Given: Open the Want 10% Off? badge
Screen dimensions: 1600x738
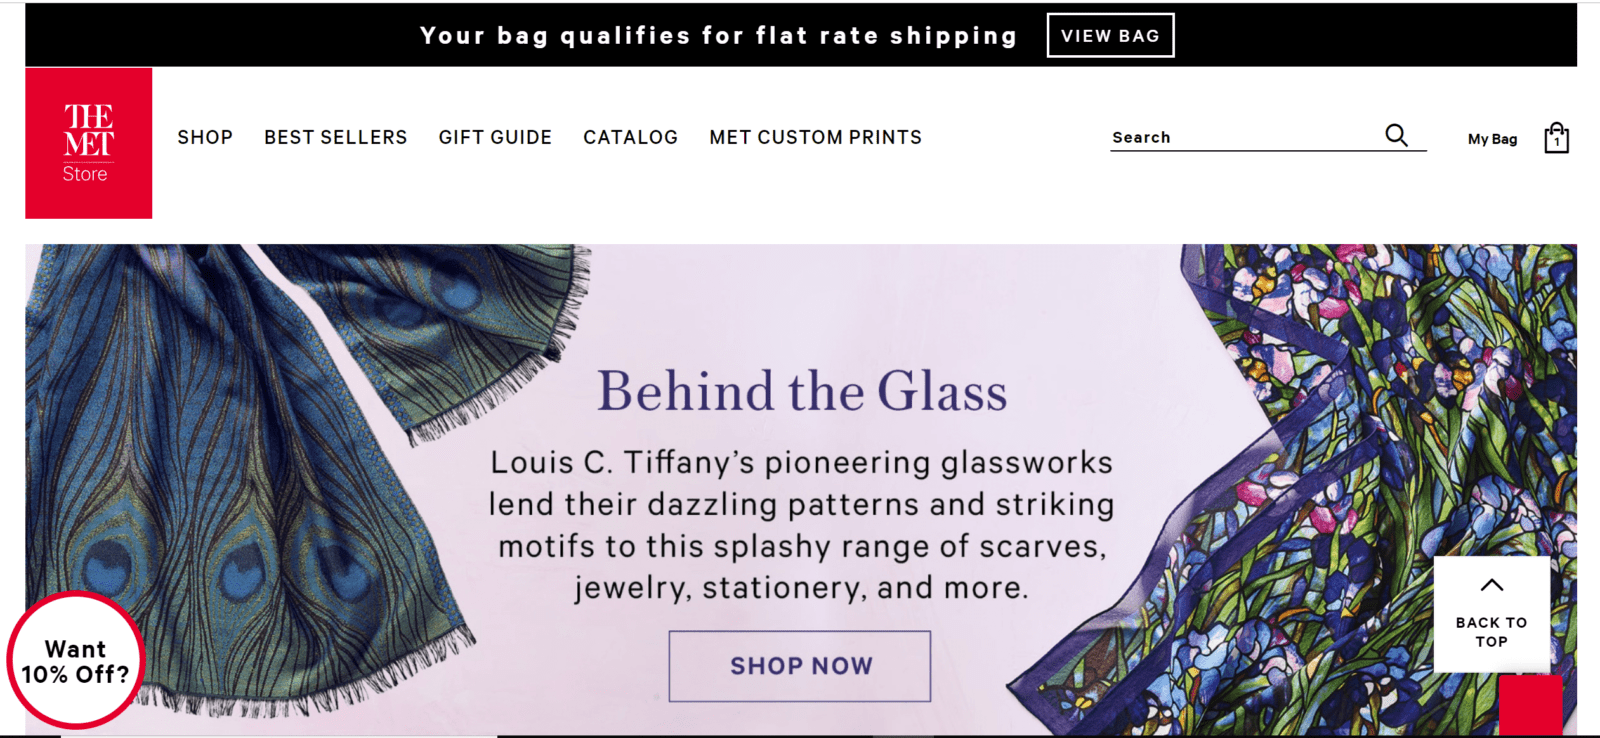Looking at the screenshot, I should coord(76,661).
